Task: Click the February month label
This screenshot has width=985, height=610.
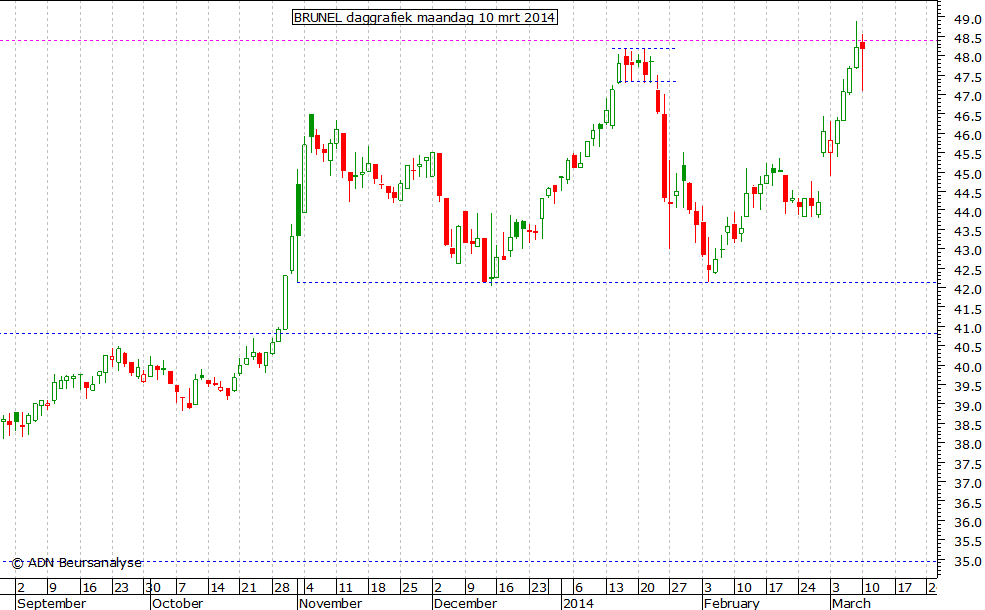Action: click(x=732, y=603)
